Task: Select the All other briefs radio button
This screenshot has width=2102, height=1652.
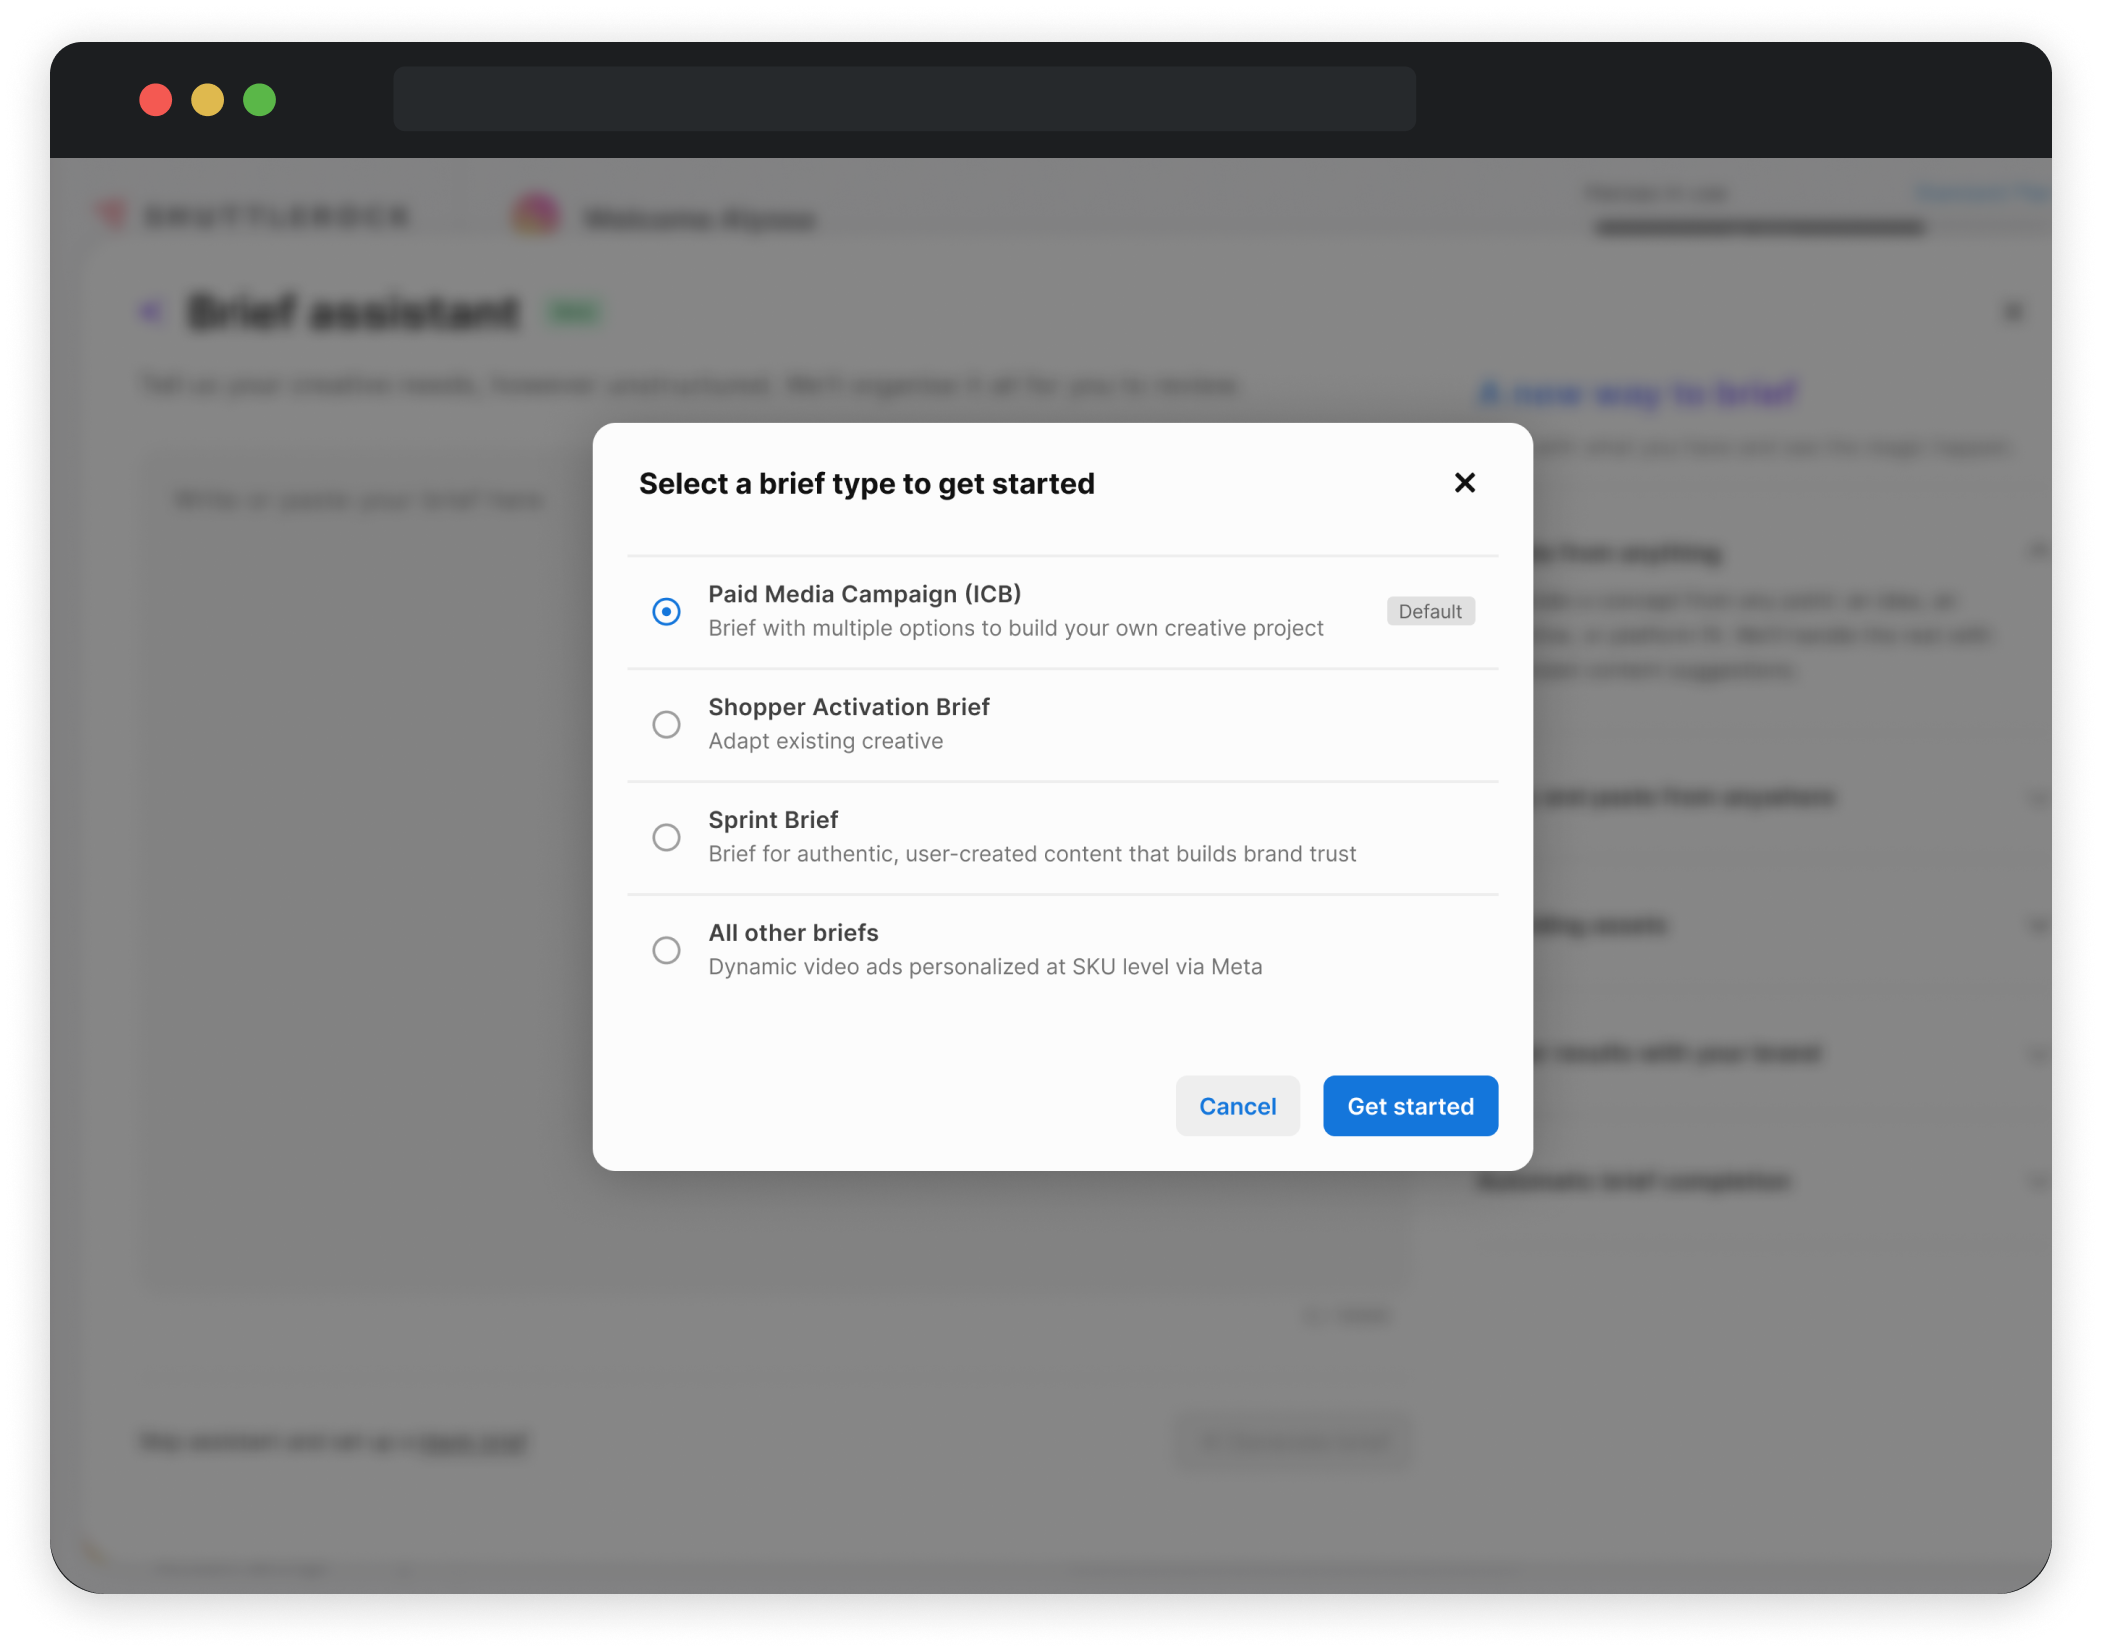Action: [x=666, y=950]
